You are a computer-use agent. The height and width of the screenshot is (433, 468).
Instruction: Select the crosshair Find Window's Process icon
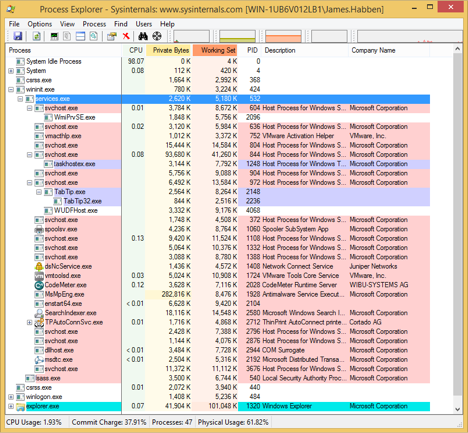(x=157, y=36)
